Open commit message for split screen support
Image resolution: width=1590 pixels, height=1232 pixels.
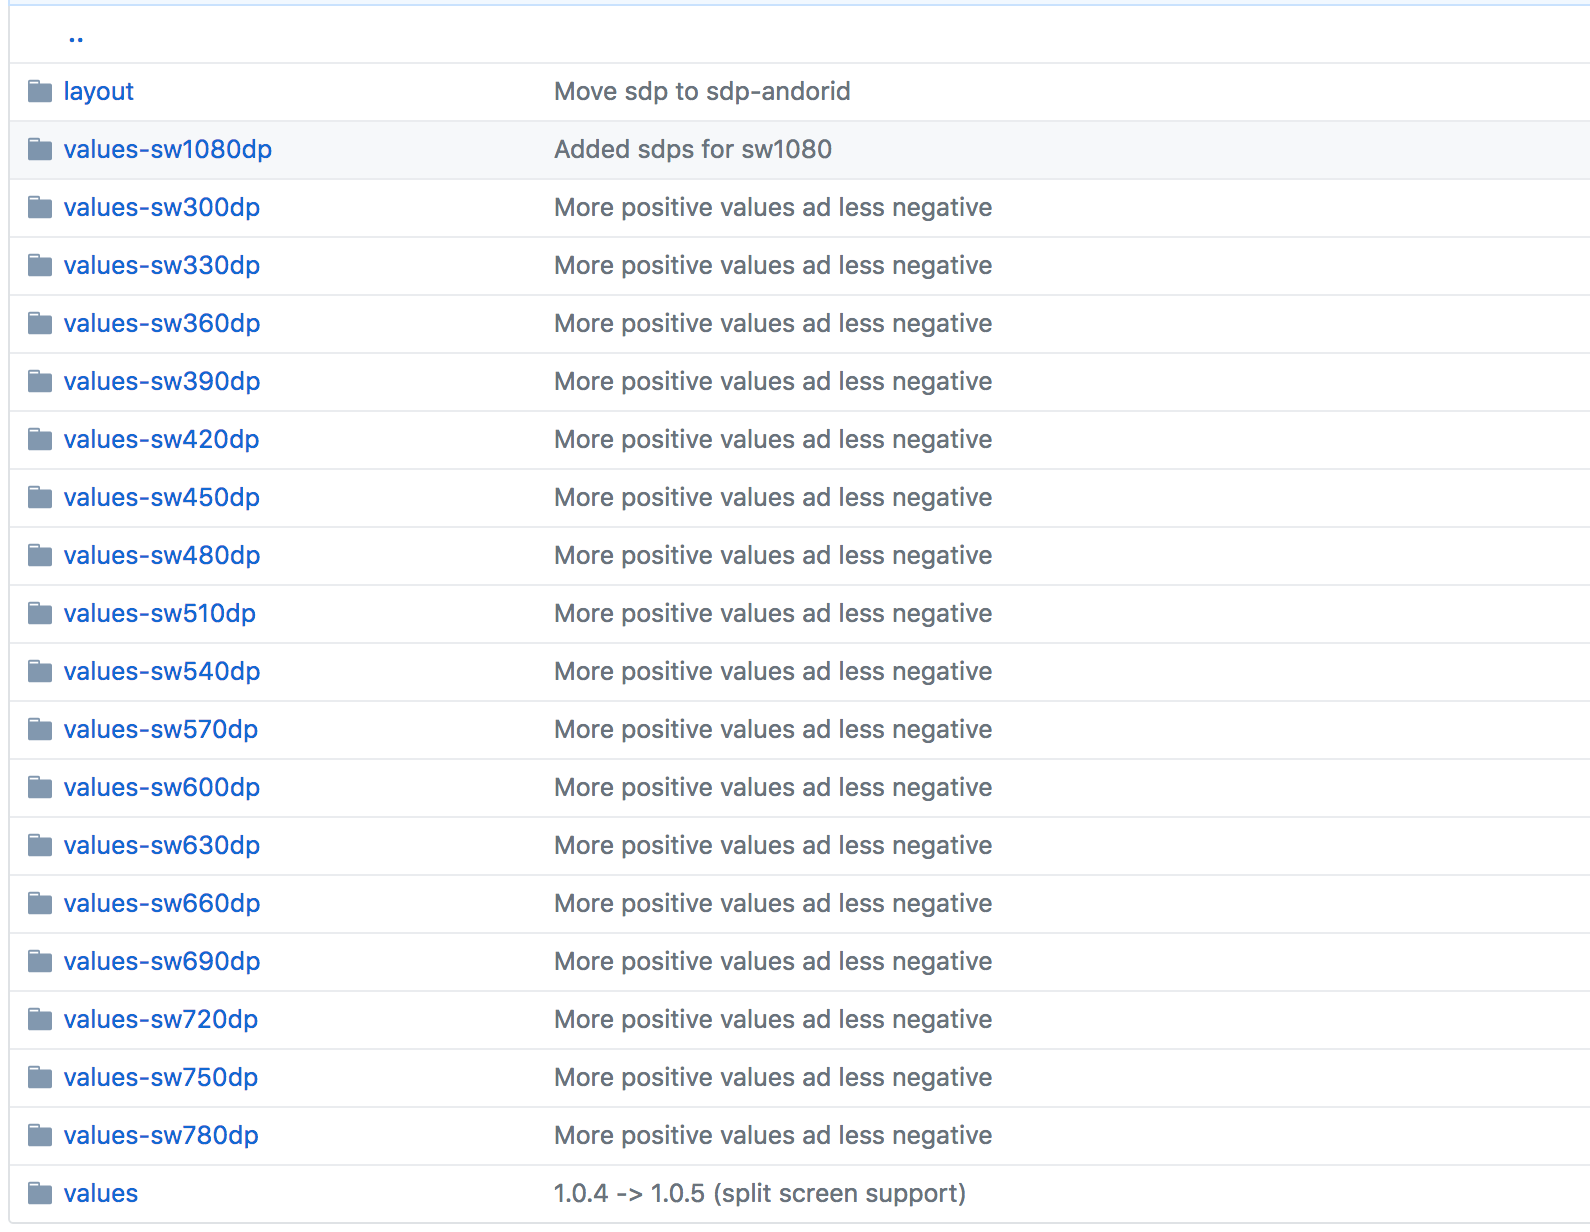(759, 1194)
